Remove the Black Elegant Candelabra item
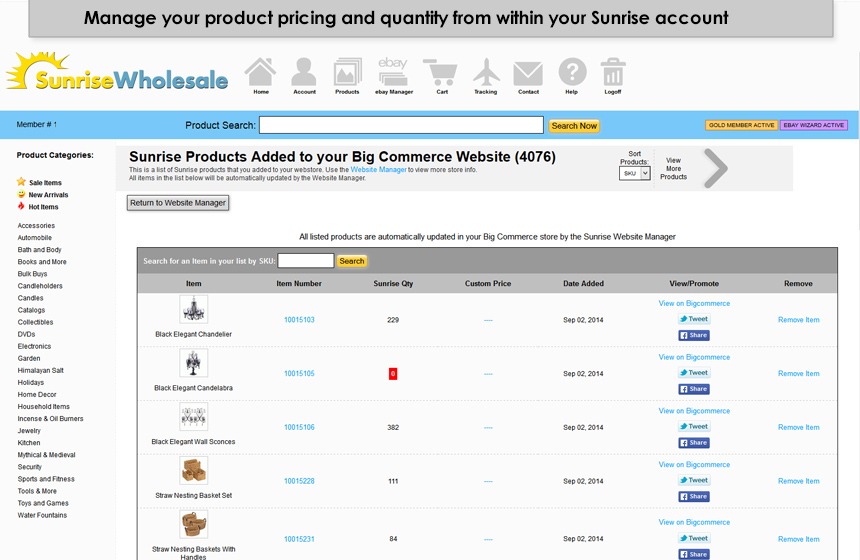860x560 pixels. [x=799, y=374]
